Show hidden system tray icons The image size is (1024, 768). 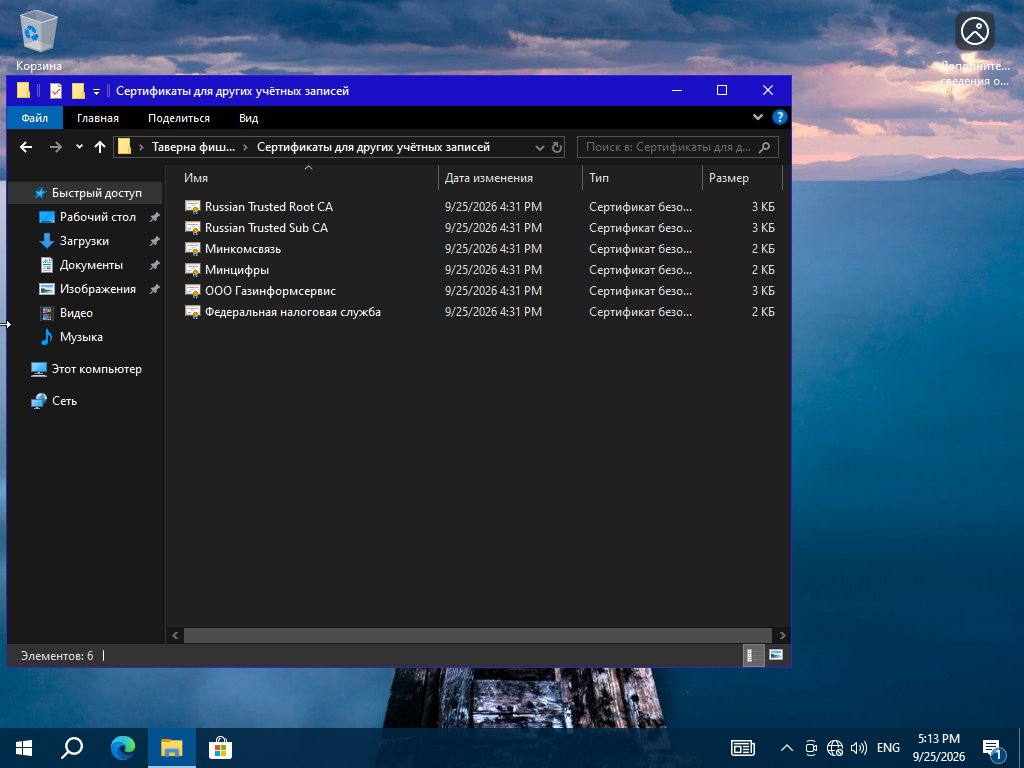click(787, 748)
